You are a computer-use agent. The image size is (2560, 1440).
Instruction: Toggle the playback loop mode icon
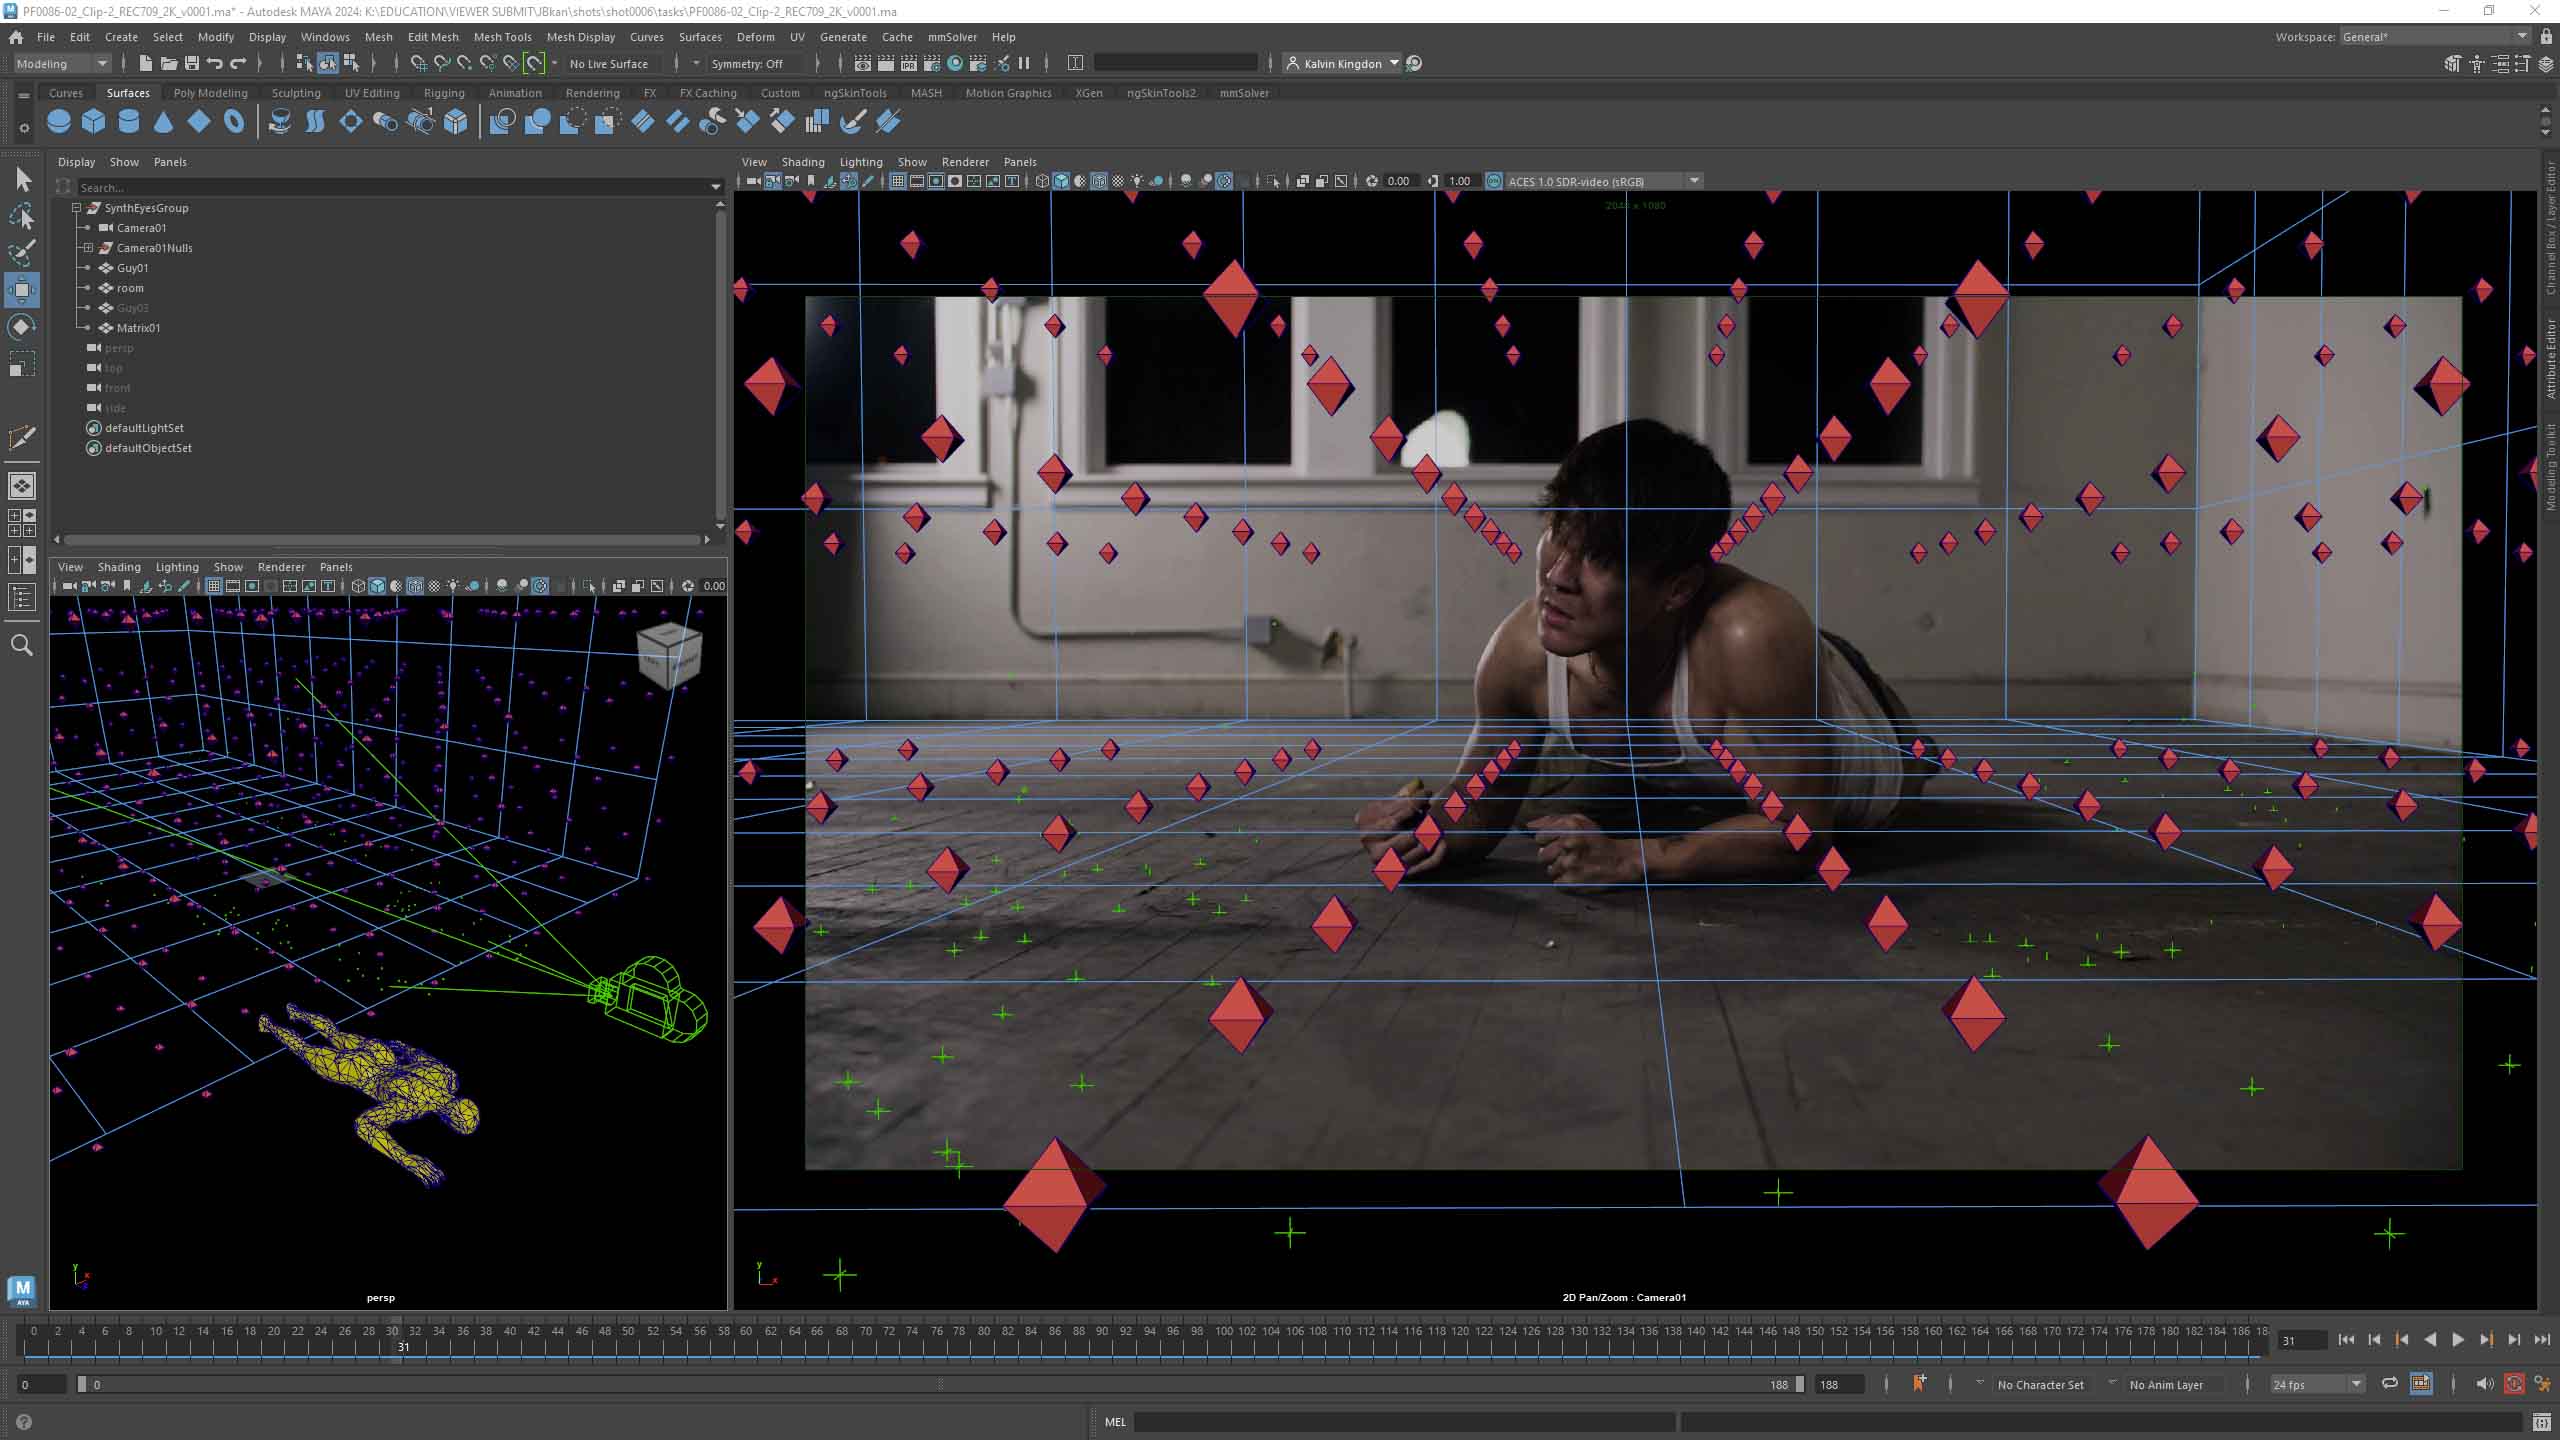2389,1384
